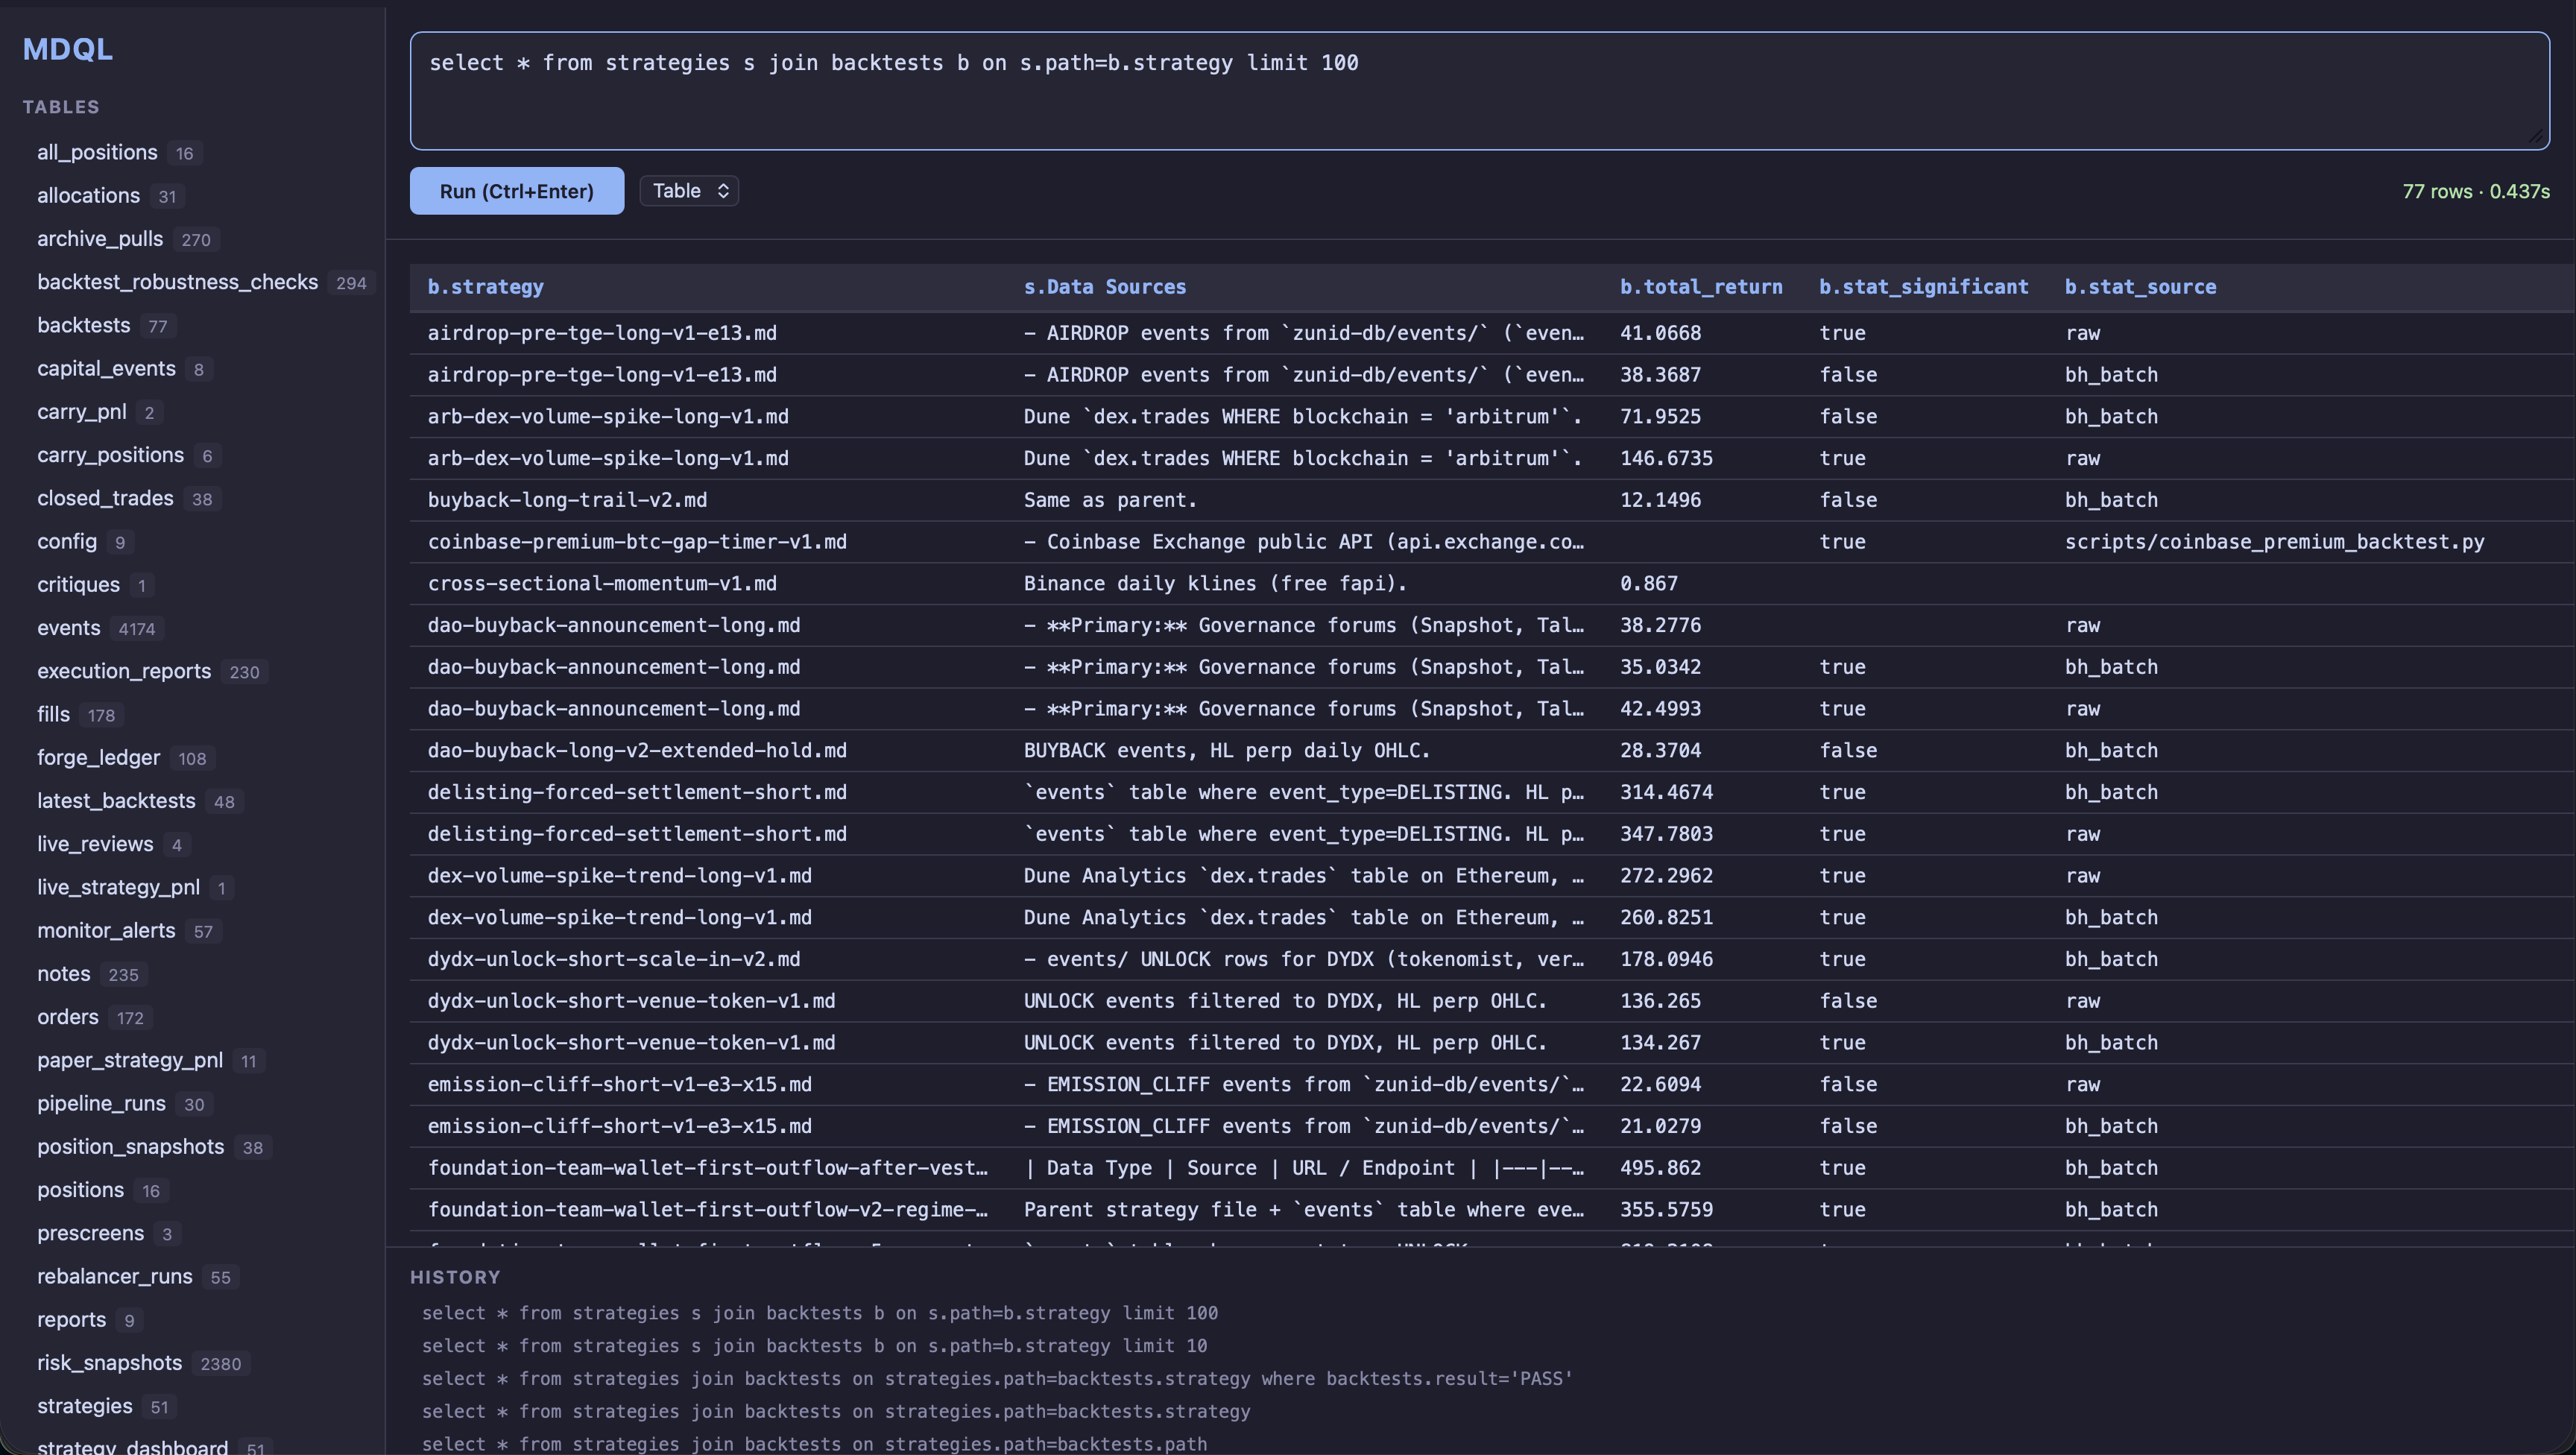Select the orders table
Screen dimensions: 2576x1455
point(67,1017)
